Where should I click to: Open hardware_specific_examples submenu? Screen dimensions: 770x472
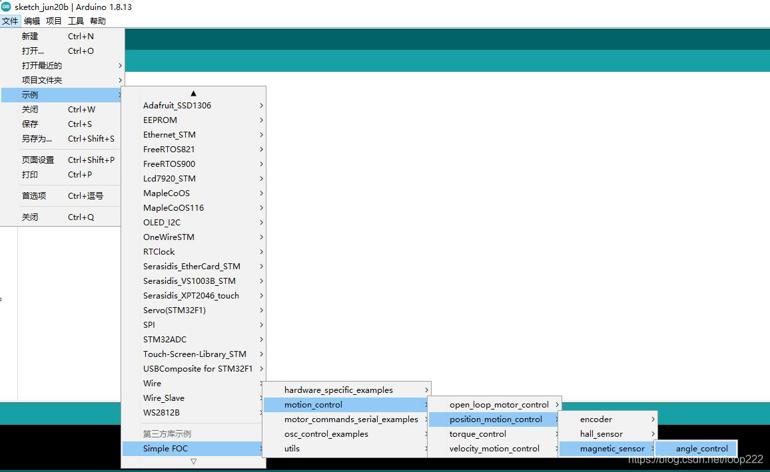[x=347, y=390]
